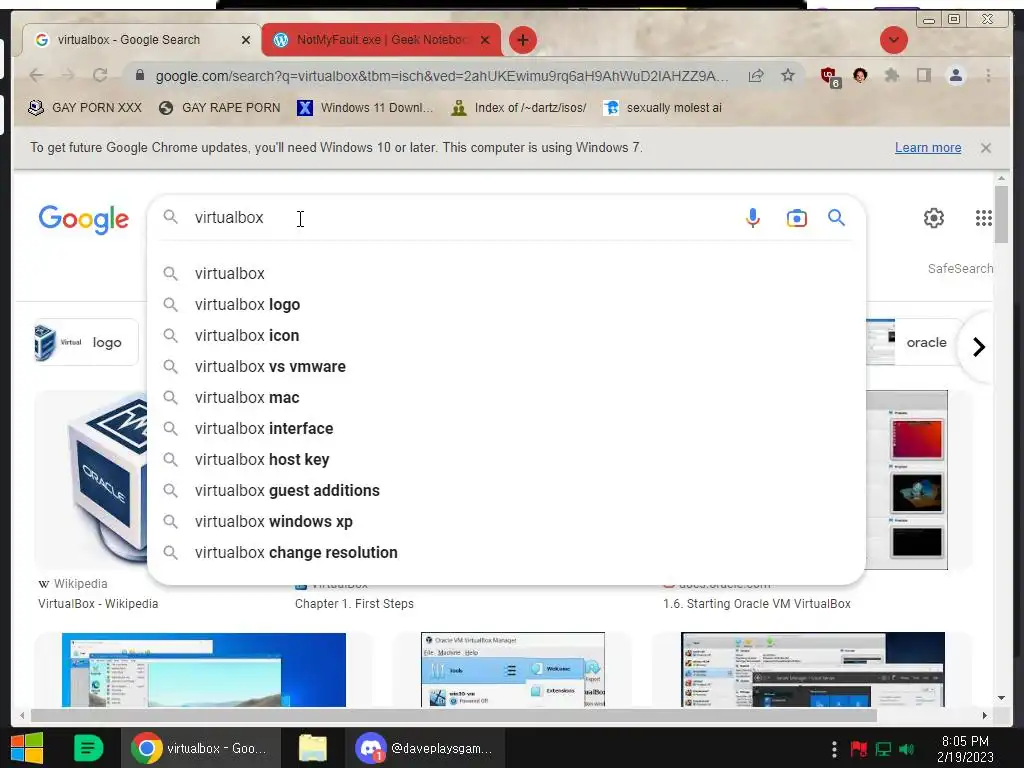Open the taskbar clock showing 8:05 PM
Viewport: 1024px width, 768px height.
coord(965,748)
